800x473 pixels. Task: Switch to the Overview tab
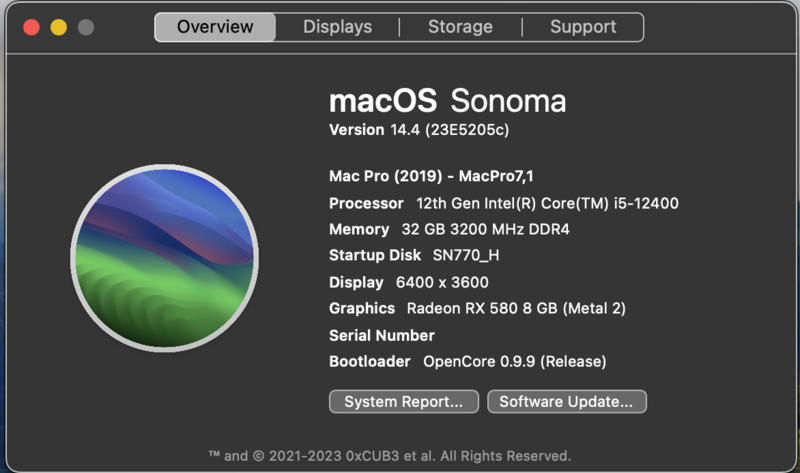215,27
